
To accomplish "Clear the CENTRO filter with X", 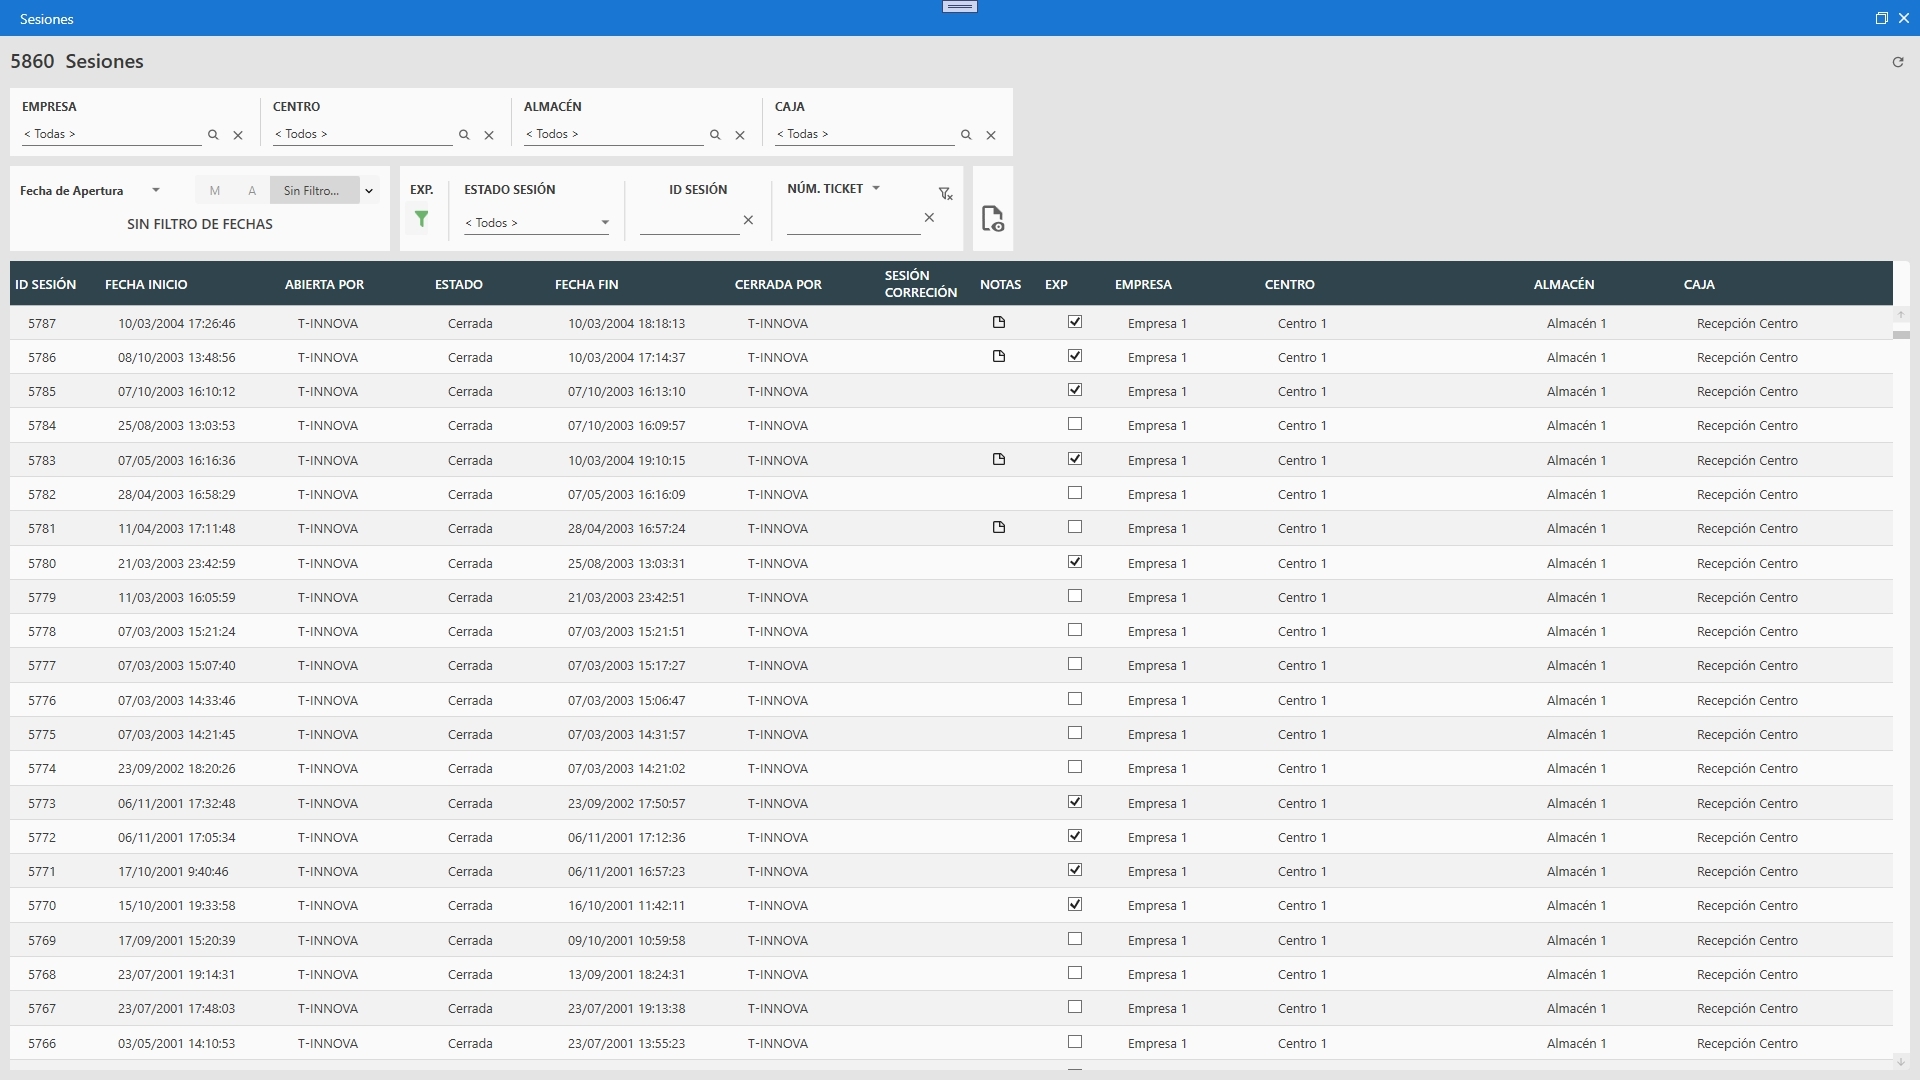I will tap(489, 135).
